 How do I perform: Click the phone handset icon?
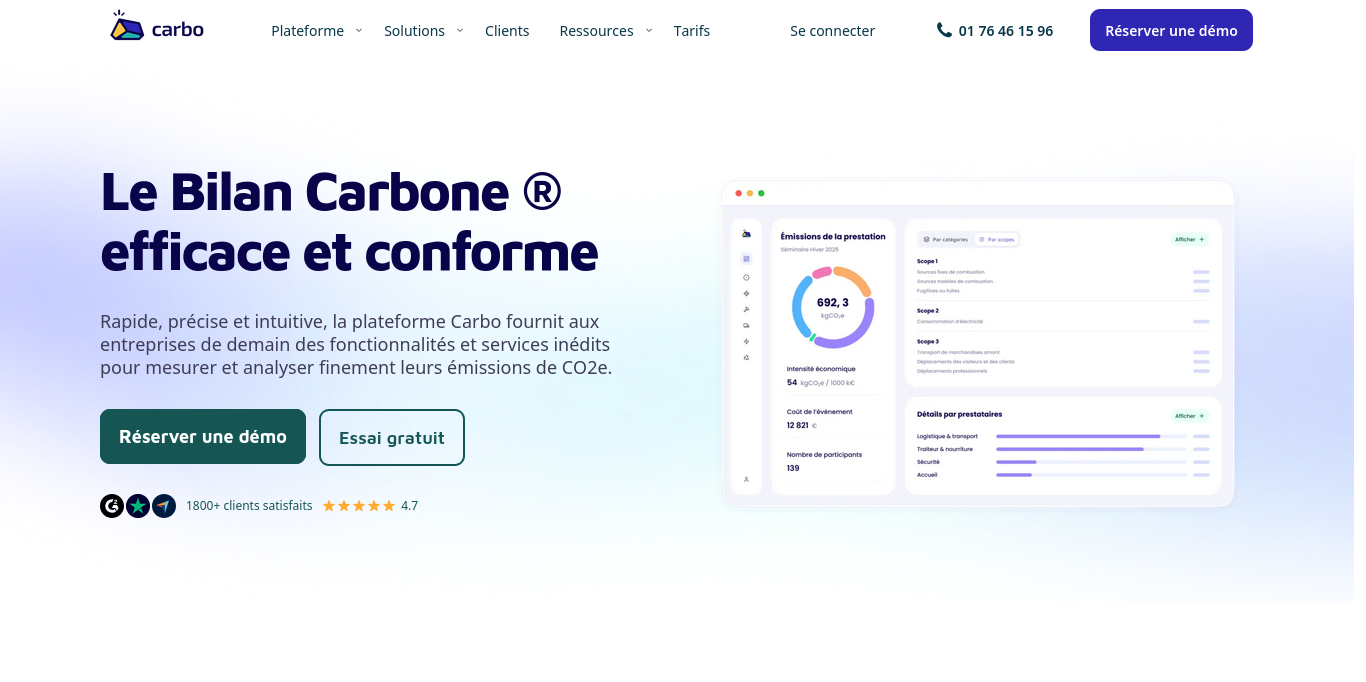click(944, 30)
